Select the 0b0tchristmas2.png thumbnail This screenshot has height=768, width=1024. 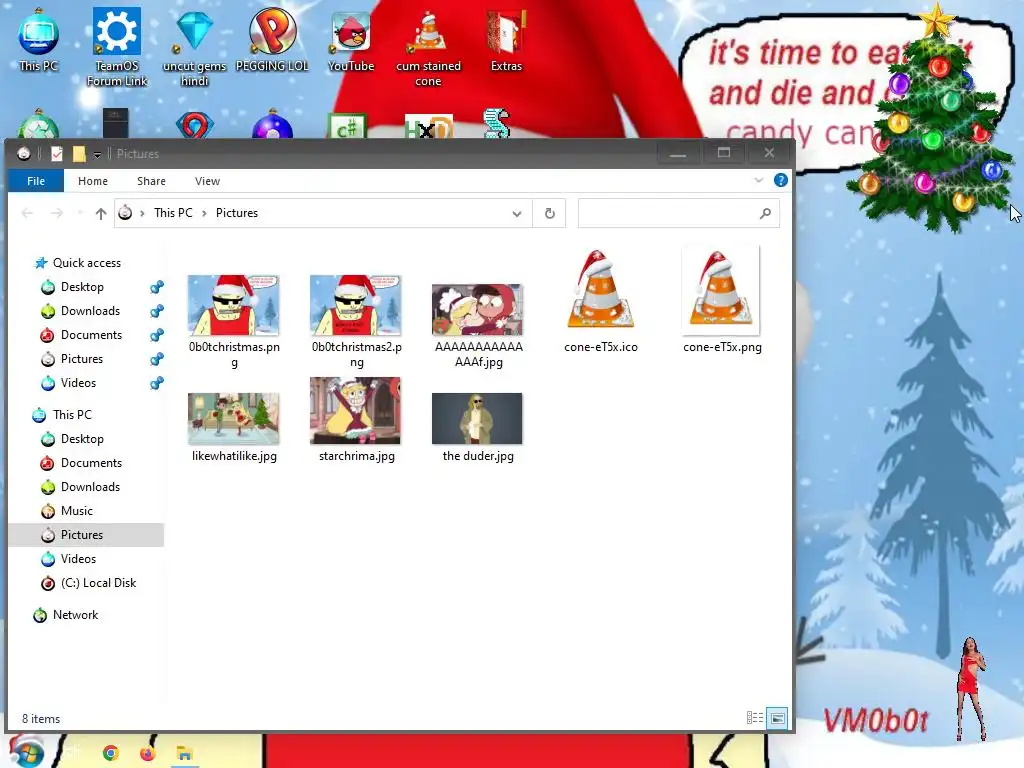(356, 306)
